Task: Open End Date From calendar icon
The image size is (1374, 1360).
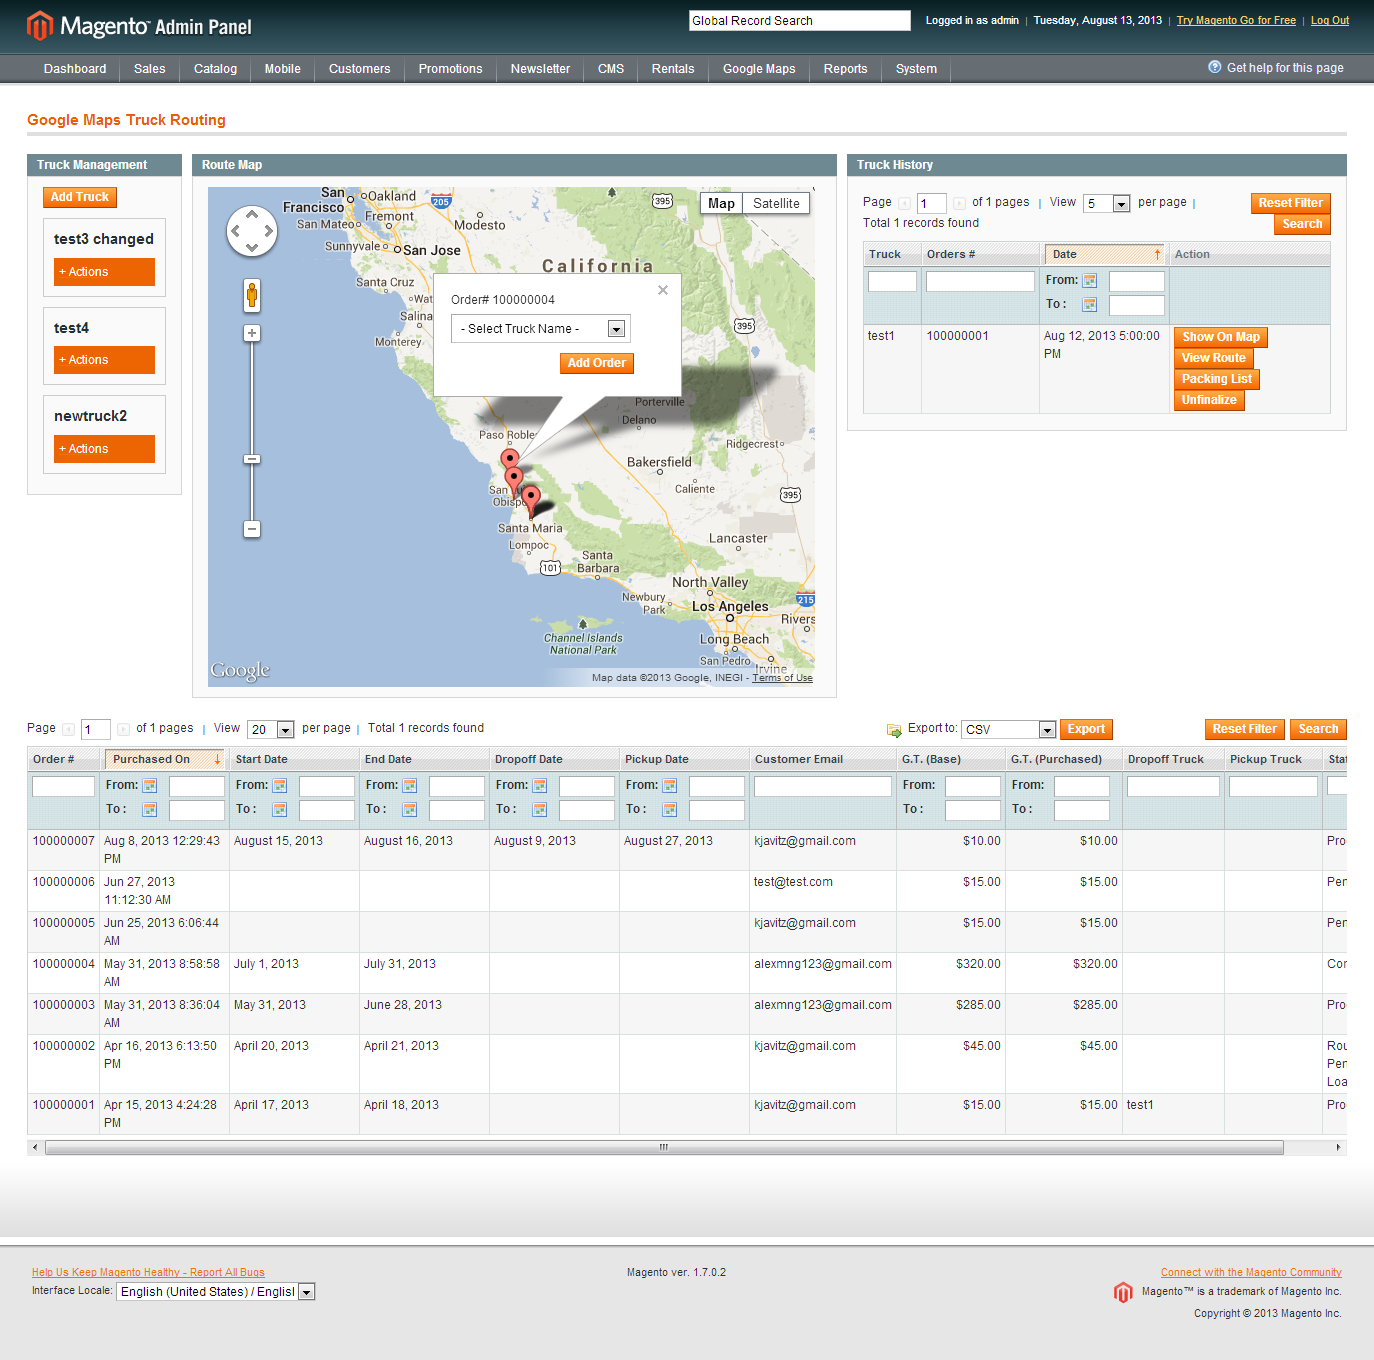Action: coord(410,786)
